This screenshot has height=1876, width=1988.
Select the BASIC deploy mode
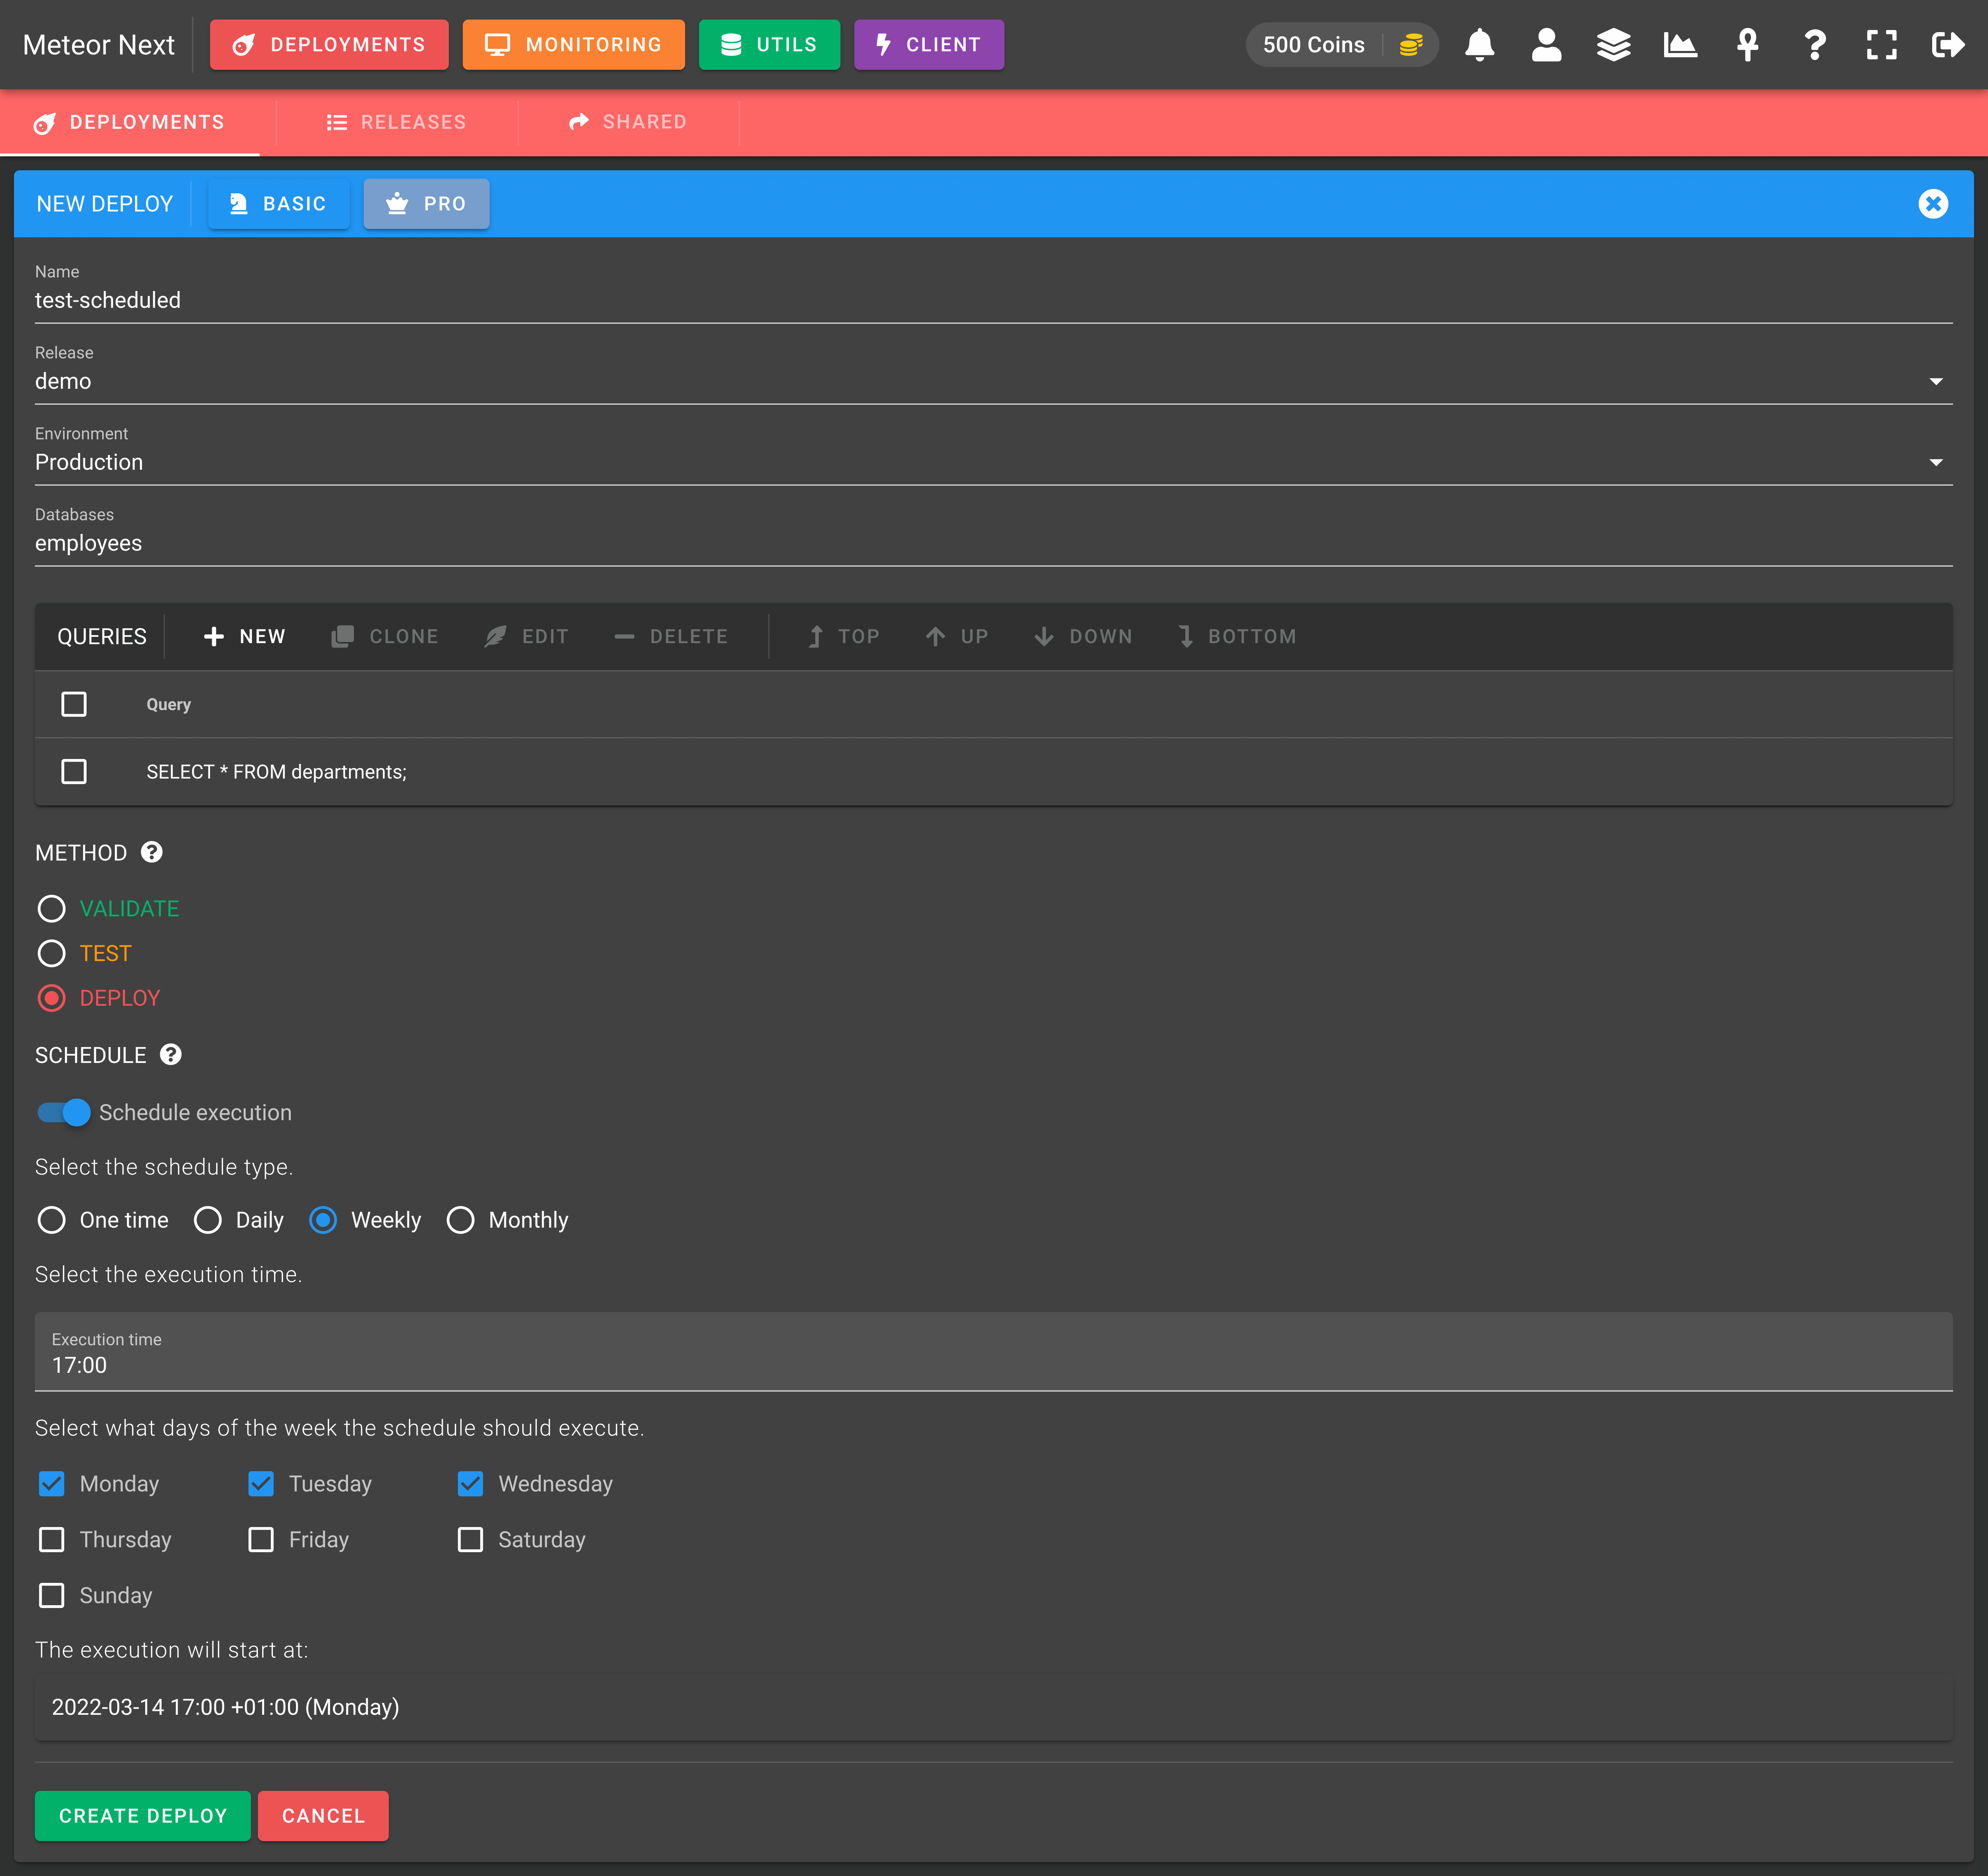click(279, 204)
